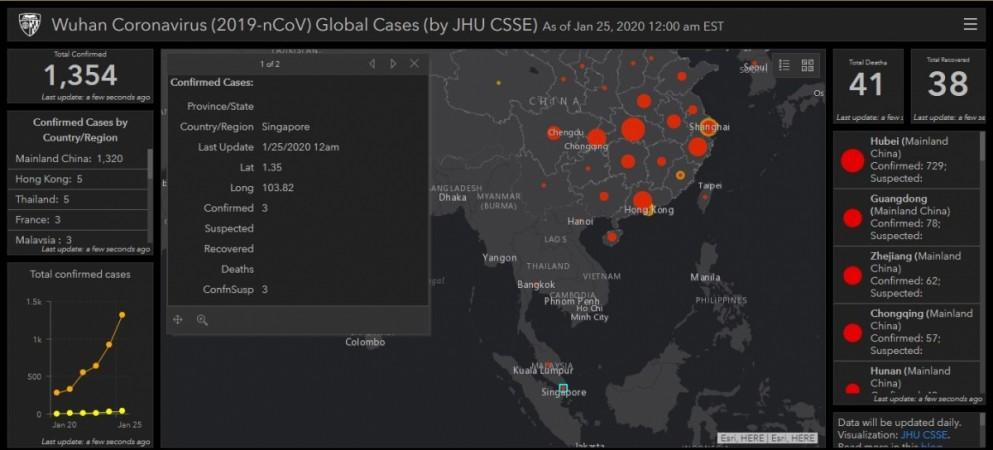This screenshot has width=993, height=450.
Task: Show previous feature in popup
Action: point(372,64)
